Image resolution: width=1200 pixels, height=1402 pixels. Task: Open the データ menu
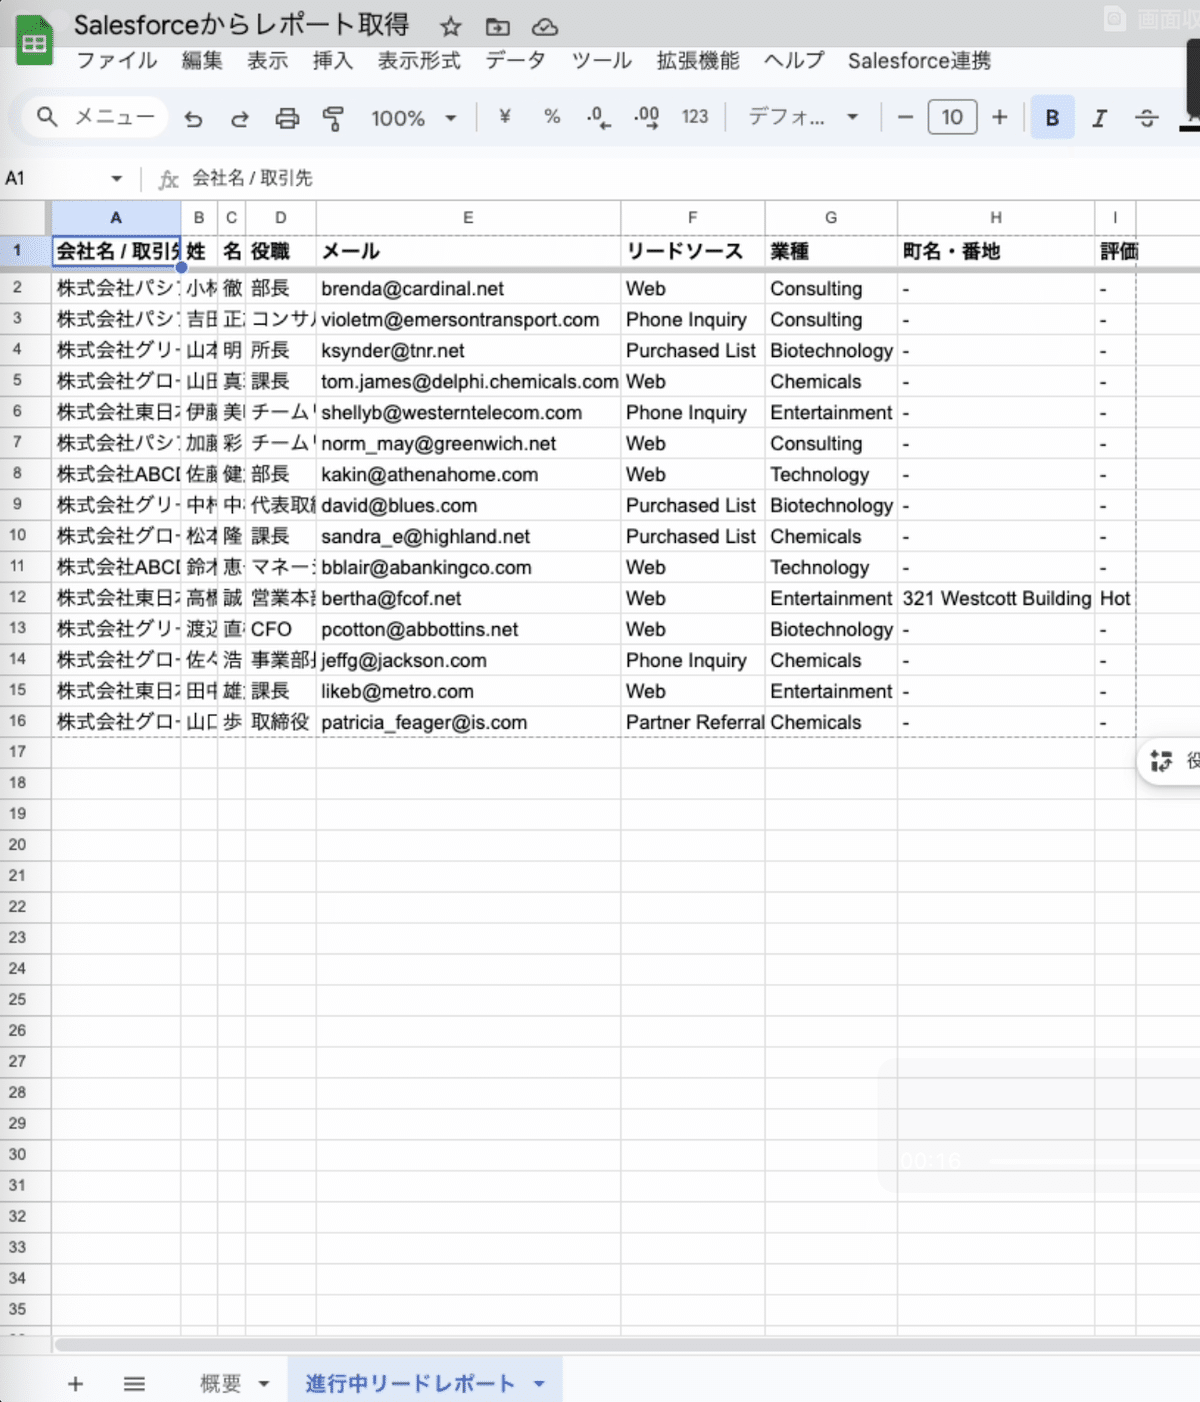(516, 61)
